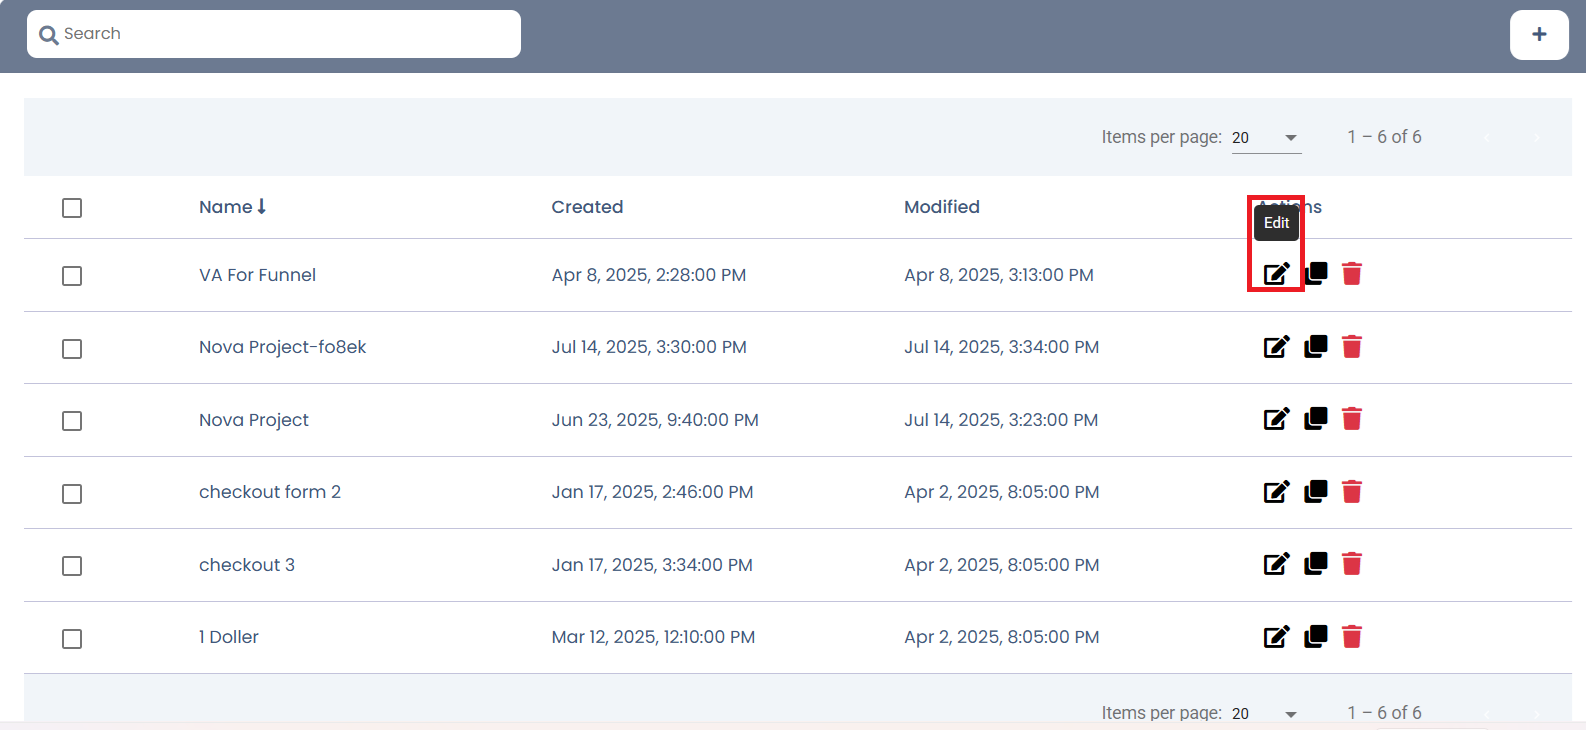Screen dimensions: 1586x730
Task: Edit the Nova Project entry
Action: 1276,419
